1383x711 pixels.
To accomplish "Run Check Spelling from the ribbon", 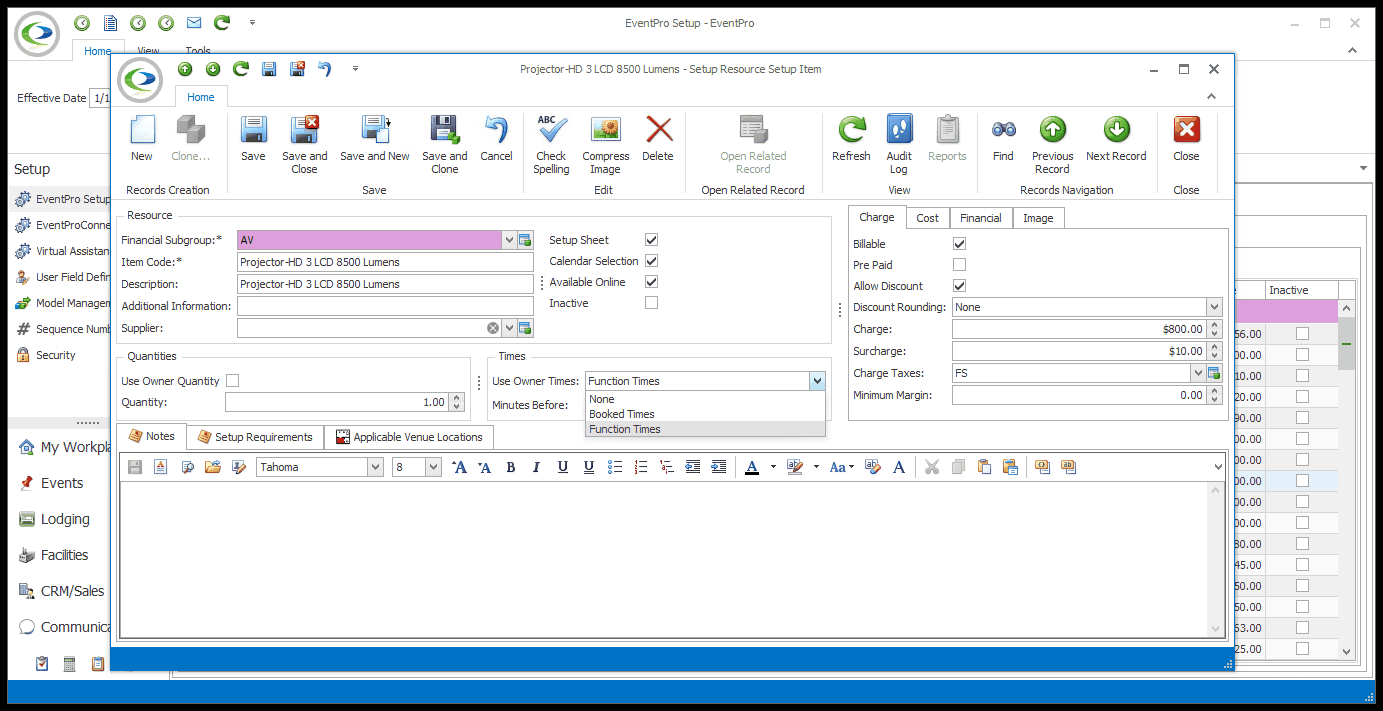I will pos(551,144).
